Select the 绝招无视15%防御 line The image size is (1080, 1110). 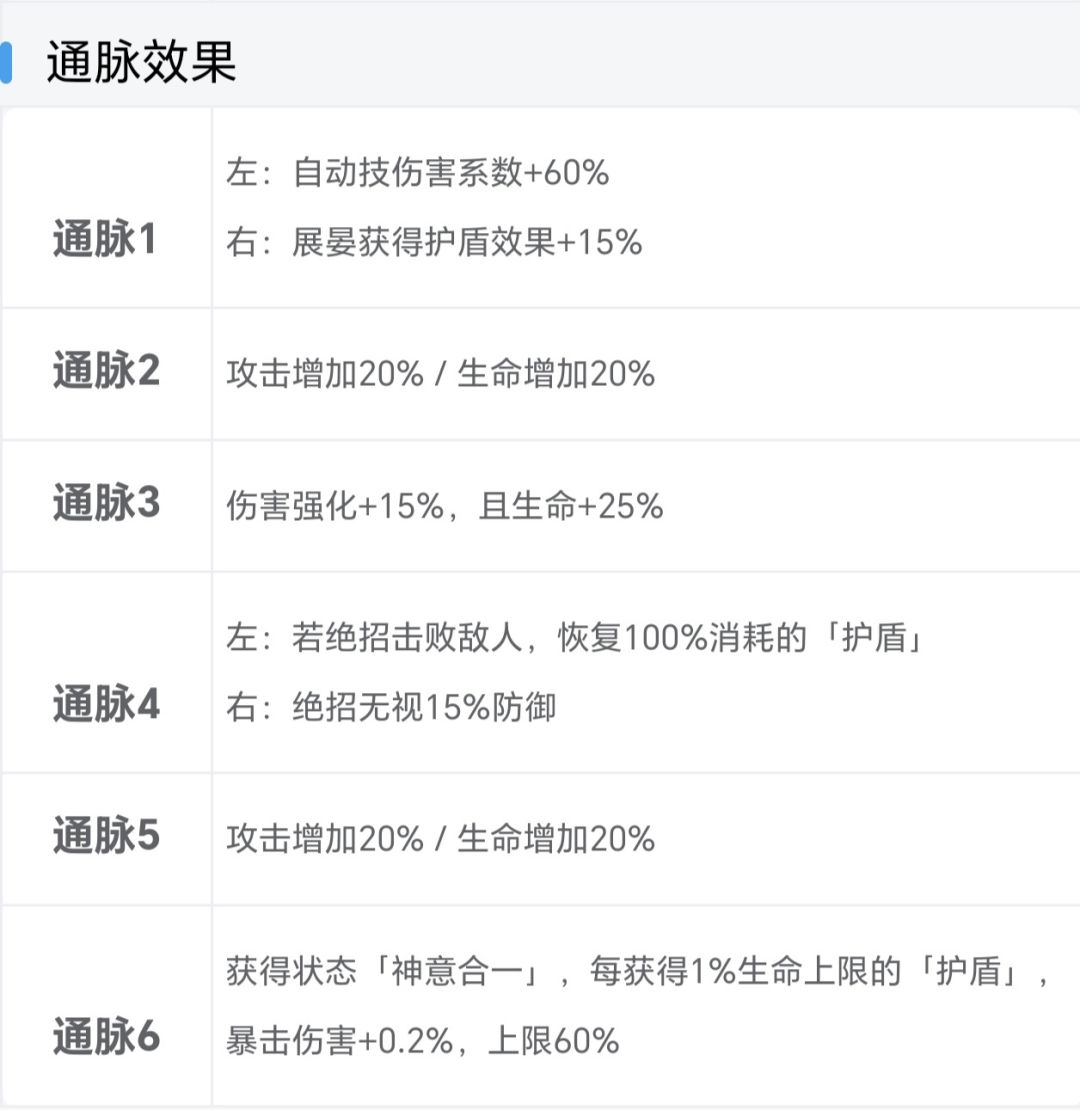tap(391, 708)
